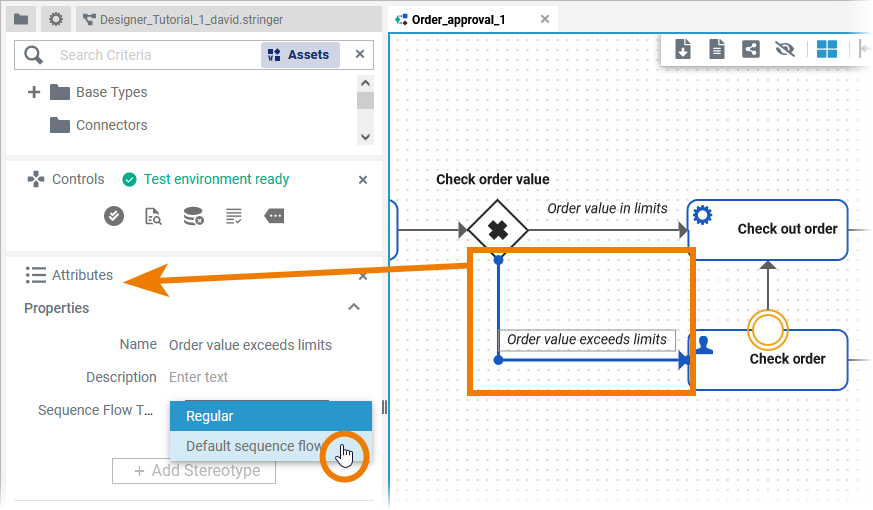Click the collapse panel arrow icon
The width and height of the screenshot is (873, 510).
point(864,49)
